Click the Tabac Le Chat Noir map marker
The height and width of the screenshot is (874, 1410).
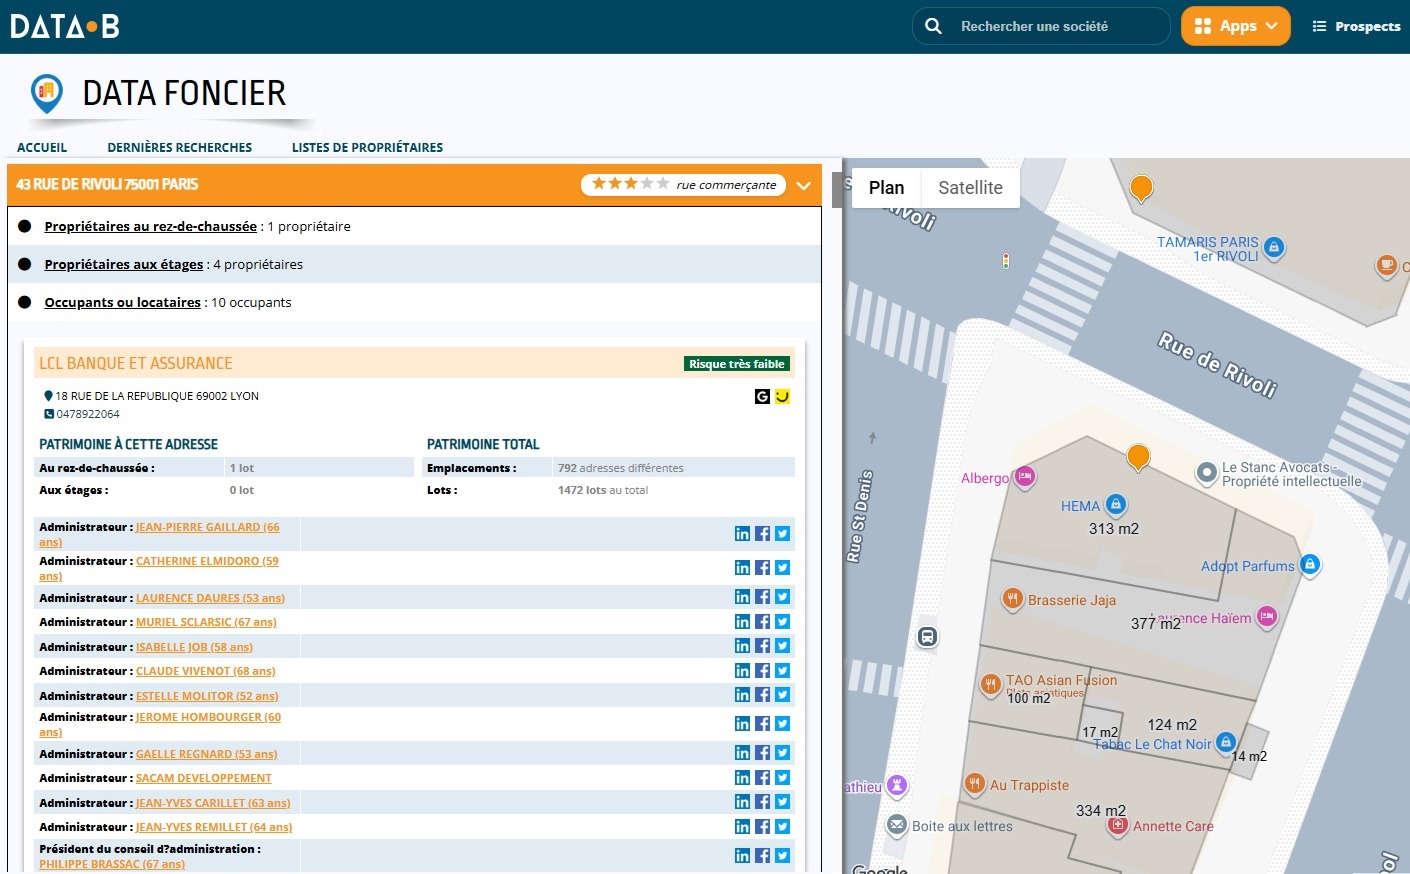click(1226, 743)
